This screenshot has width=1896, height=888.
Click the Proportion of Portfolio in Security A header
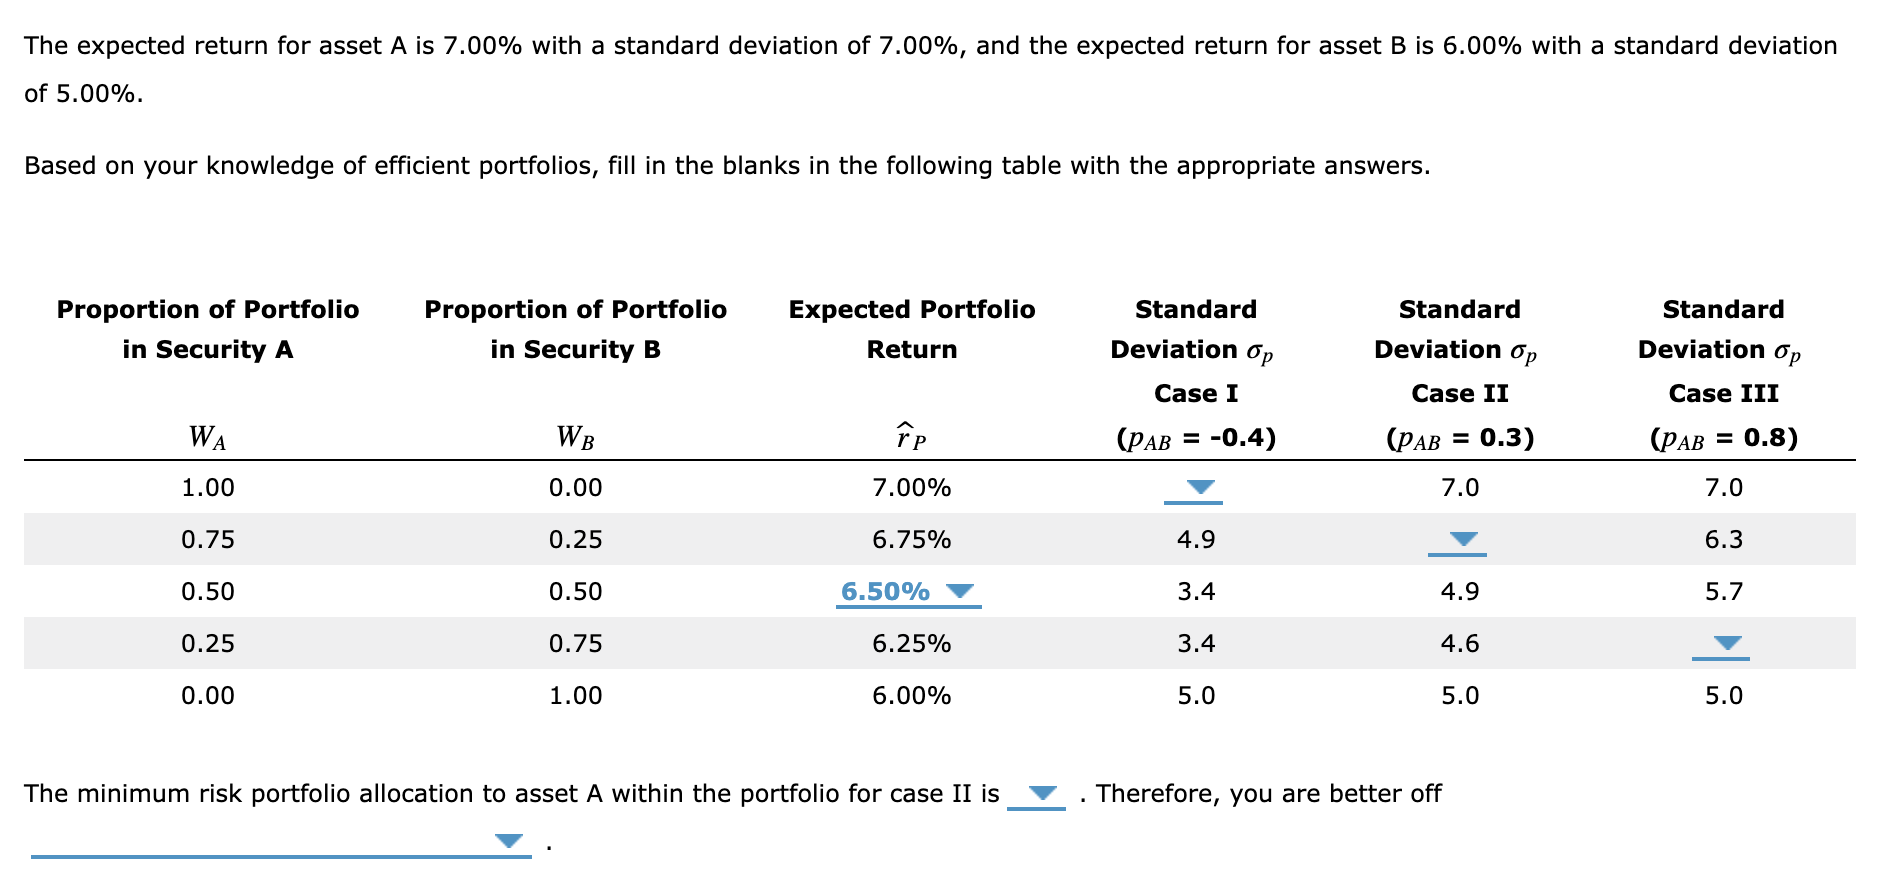[x=207, y=329]
